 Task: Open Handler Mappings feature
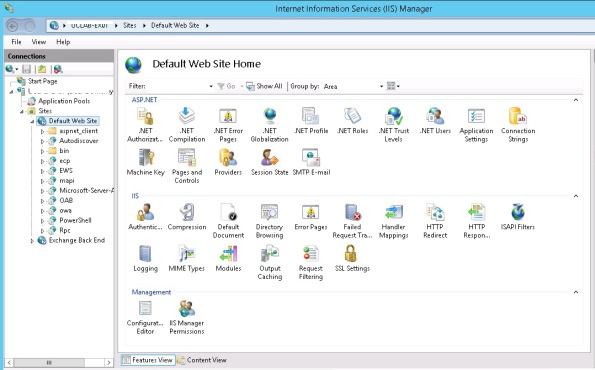click(394, 221)
